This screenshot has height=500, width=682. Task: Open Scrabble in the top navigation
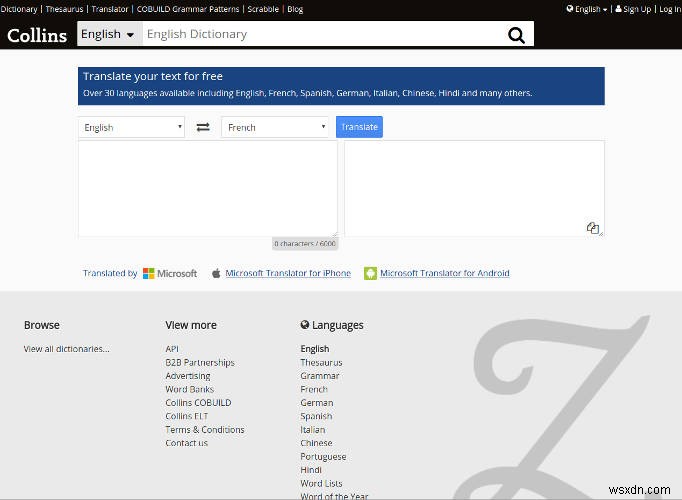pyautogui.click(x=263, y=9)
